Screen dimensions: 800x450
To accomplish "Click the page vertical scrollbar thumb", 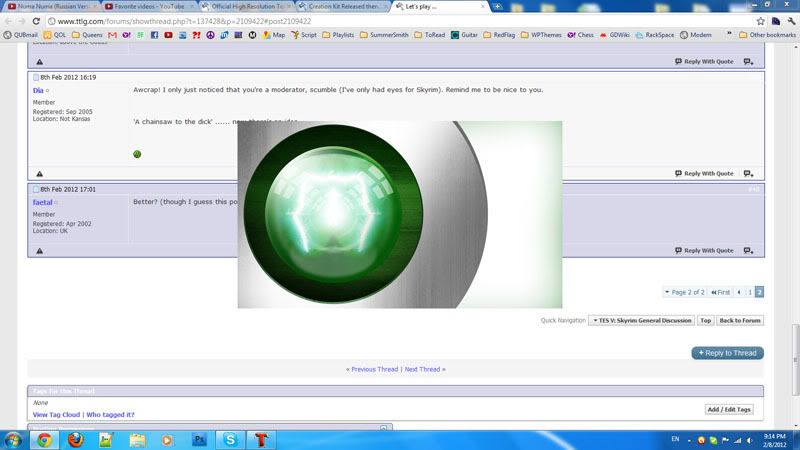I will click(x=795, y=359).
